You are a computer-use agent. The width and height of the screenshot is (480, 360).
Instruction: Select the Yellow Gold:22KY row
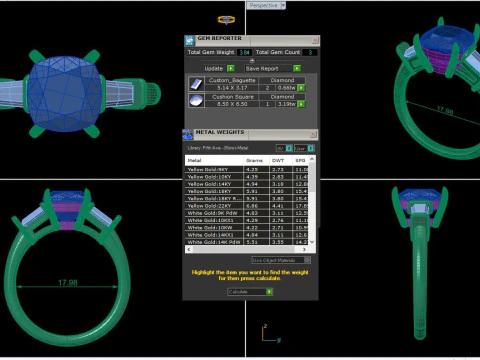(247, 206)
